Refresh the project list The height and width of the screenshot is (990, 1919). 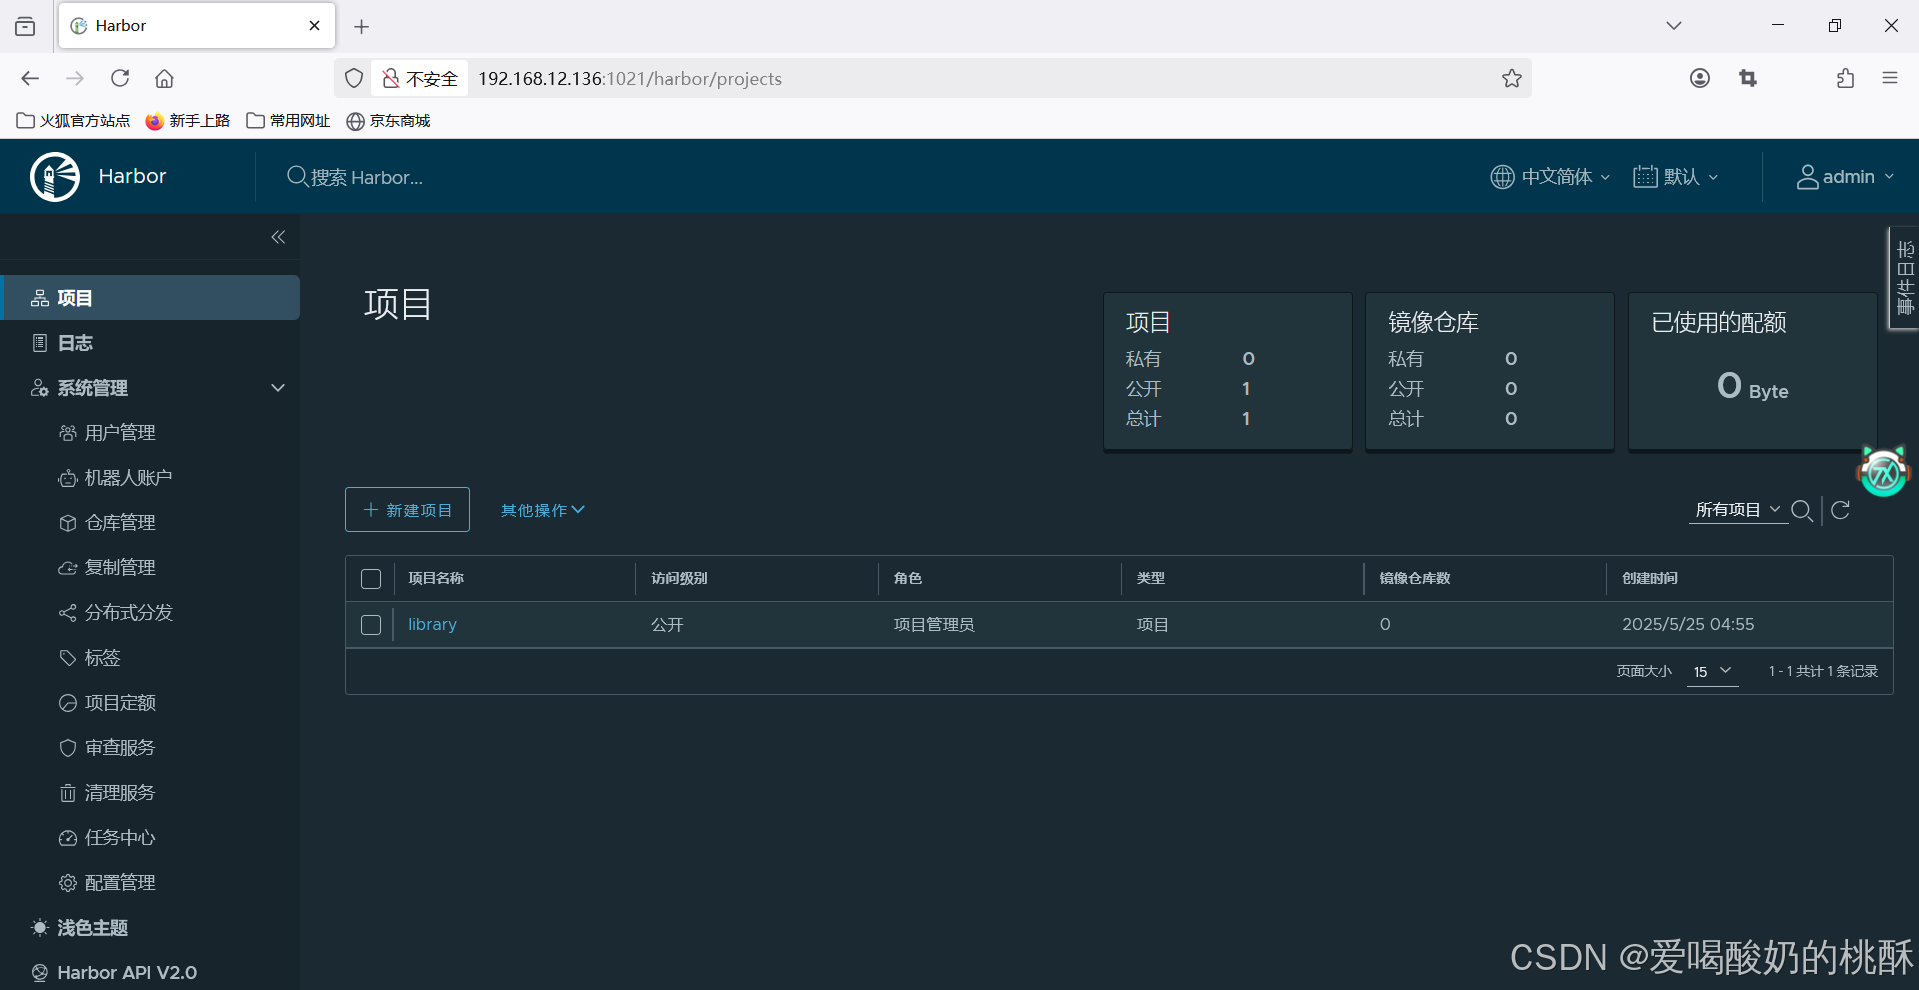click(x=1840, y=510)
